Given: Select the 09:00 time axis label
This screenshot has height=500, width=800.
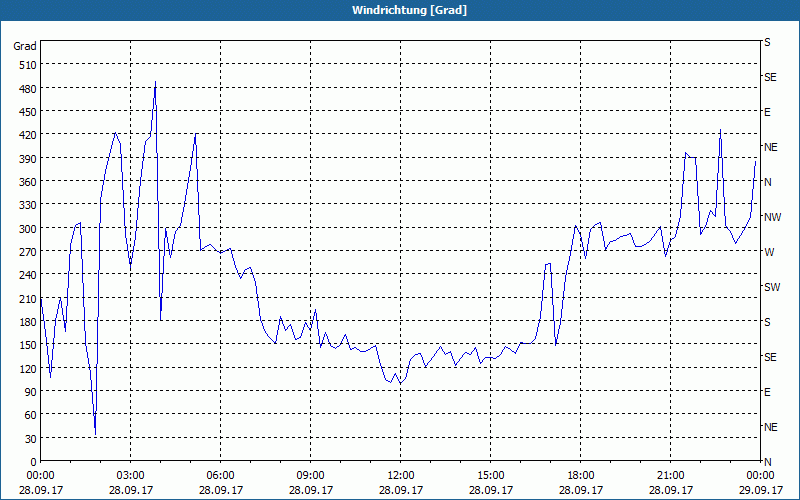Looking at the screenshot, I should (310, 476).
